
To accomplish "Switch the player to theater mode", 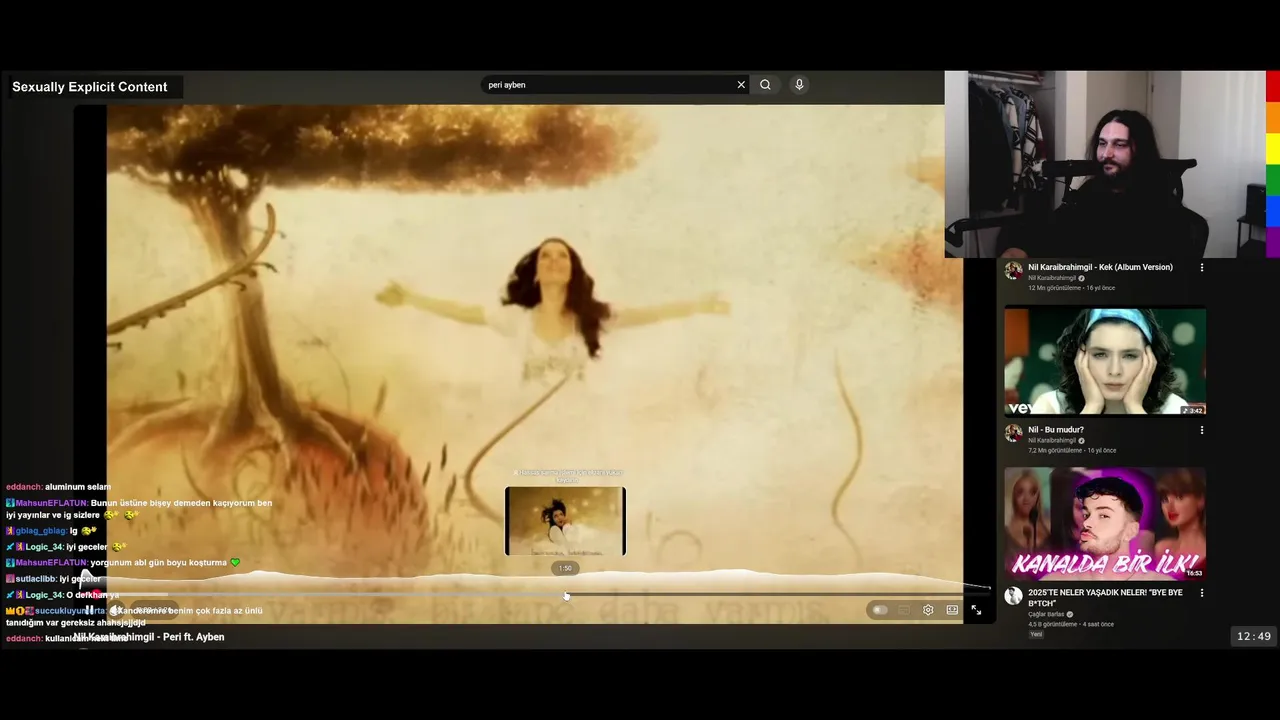I will click(x=952, y=610).
